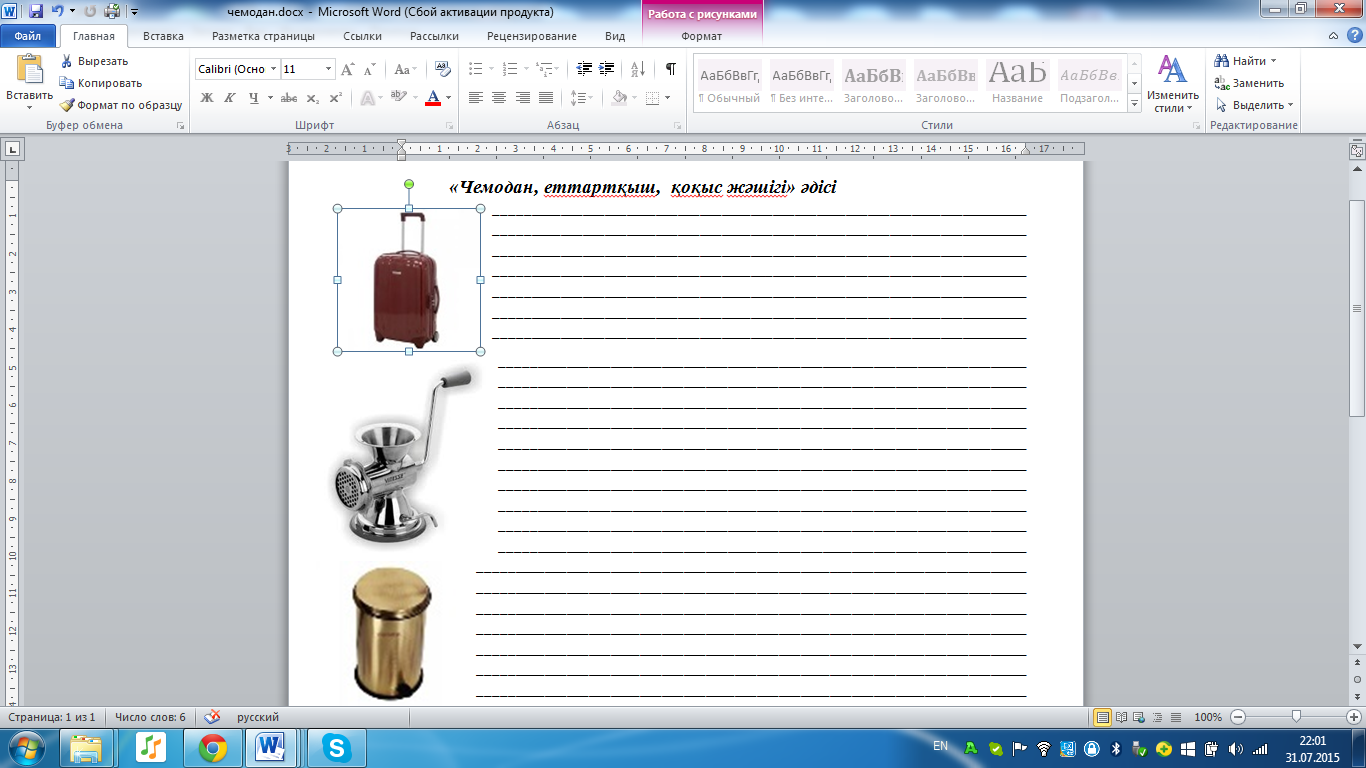Open the multilevel list button
The height and width of the screenshot is (768, 1366).
546,69
